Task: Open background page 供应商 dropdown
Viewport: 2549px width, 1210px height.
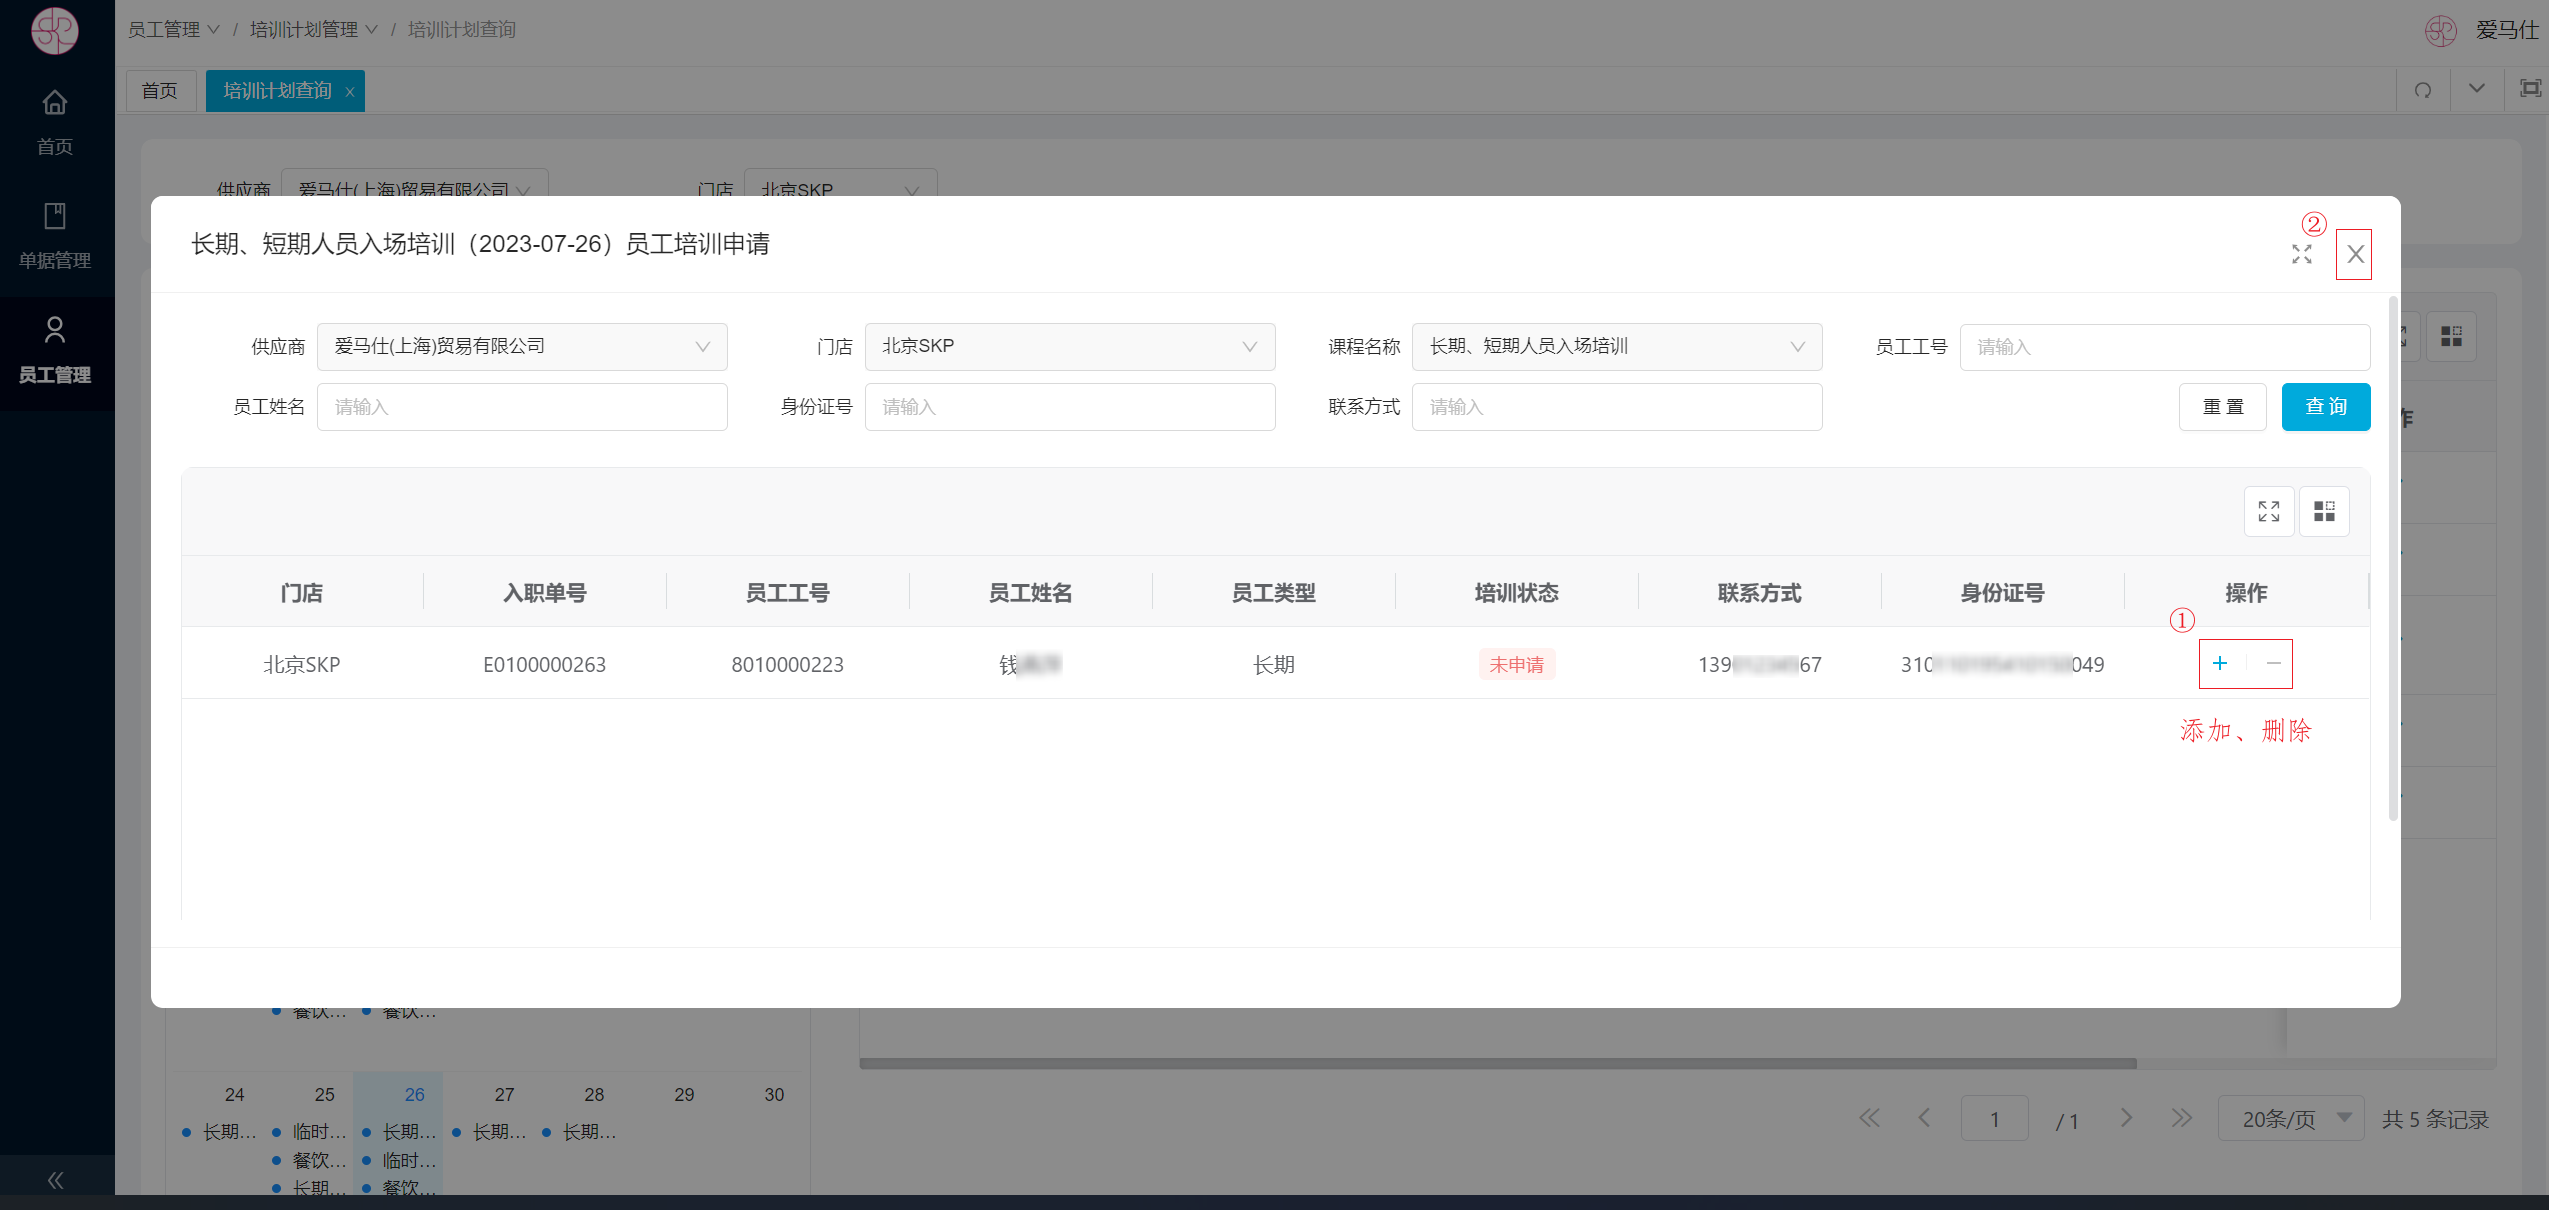Action: pos(414,185)
